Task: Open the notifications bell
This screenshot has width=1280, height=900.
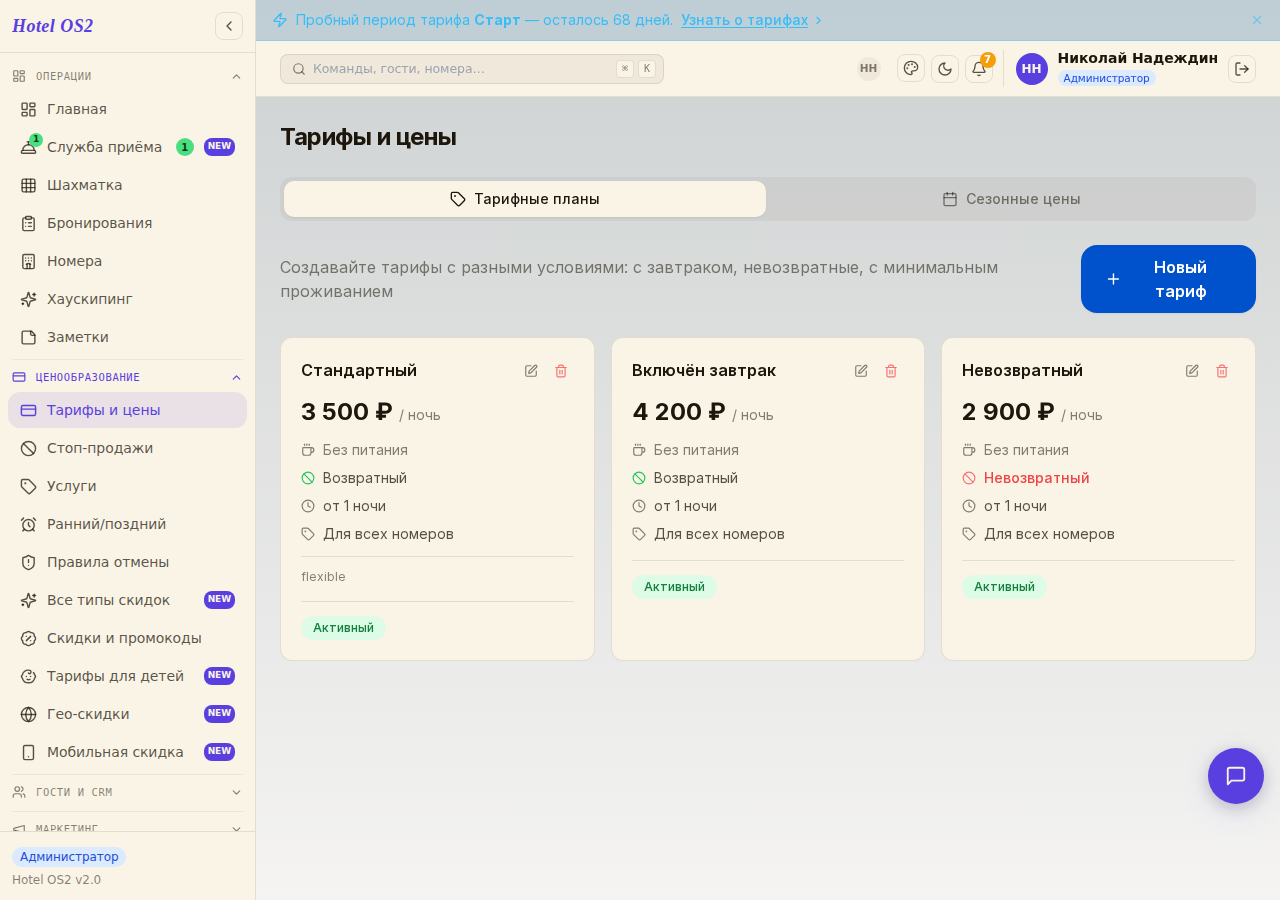Action: click(x=979, y=69)
